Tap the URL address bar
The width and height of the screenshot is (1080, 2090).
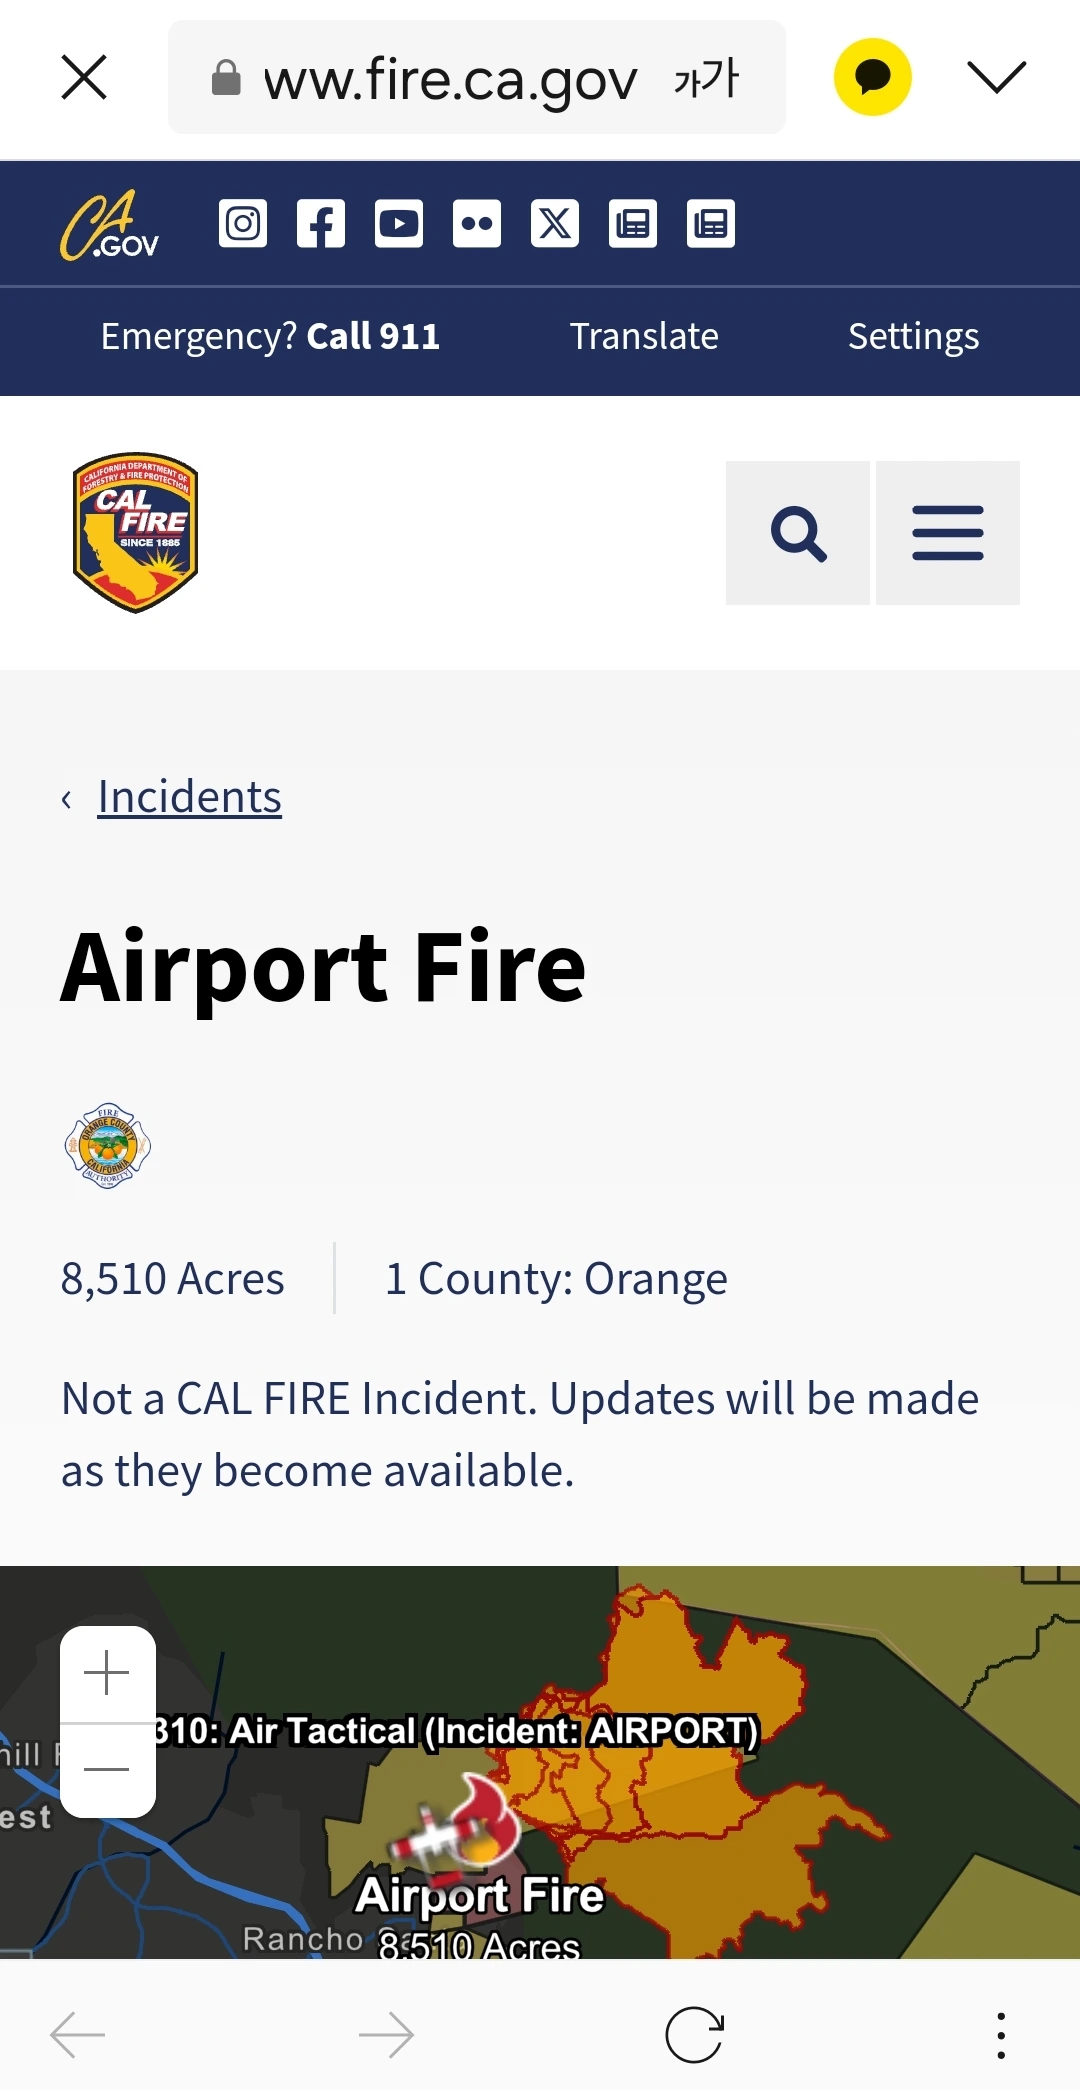pos(477,77)
